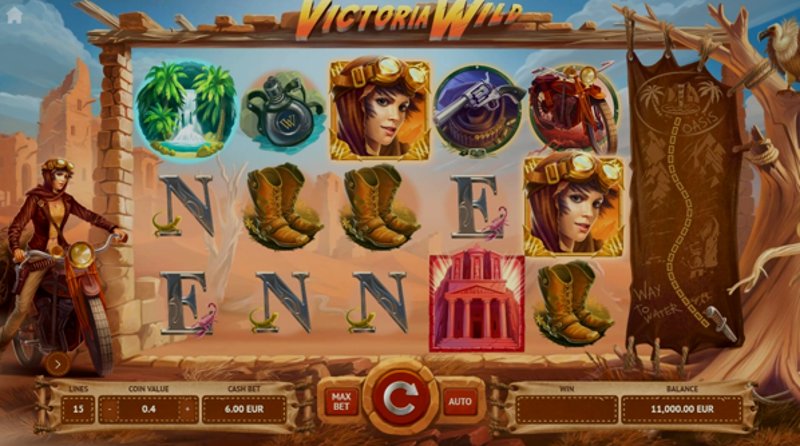The width and height of the screenshot is (800, 446).
Task: Select the red motorcycle symbol on the reels
Action: tap(573, 108)
